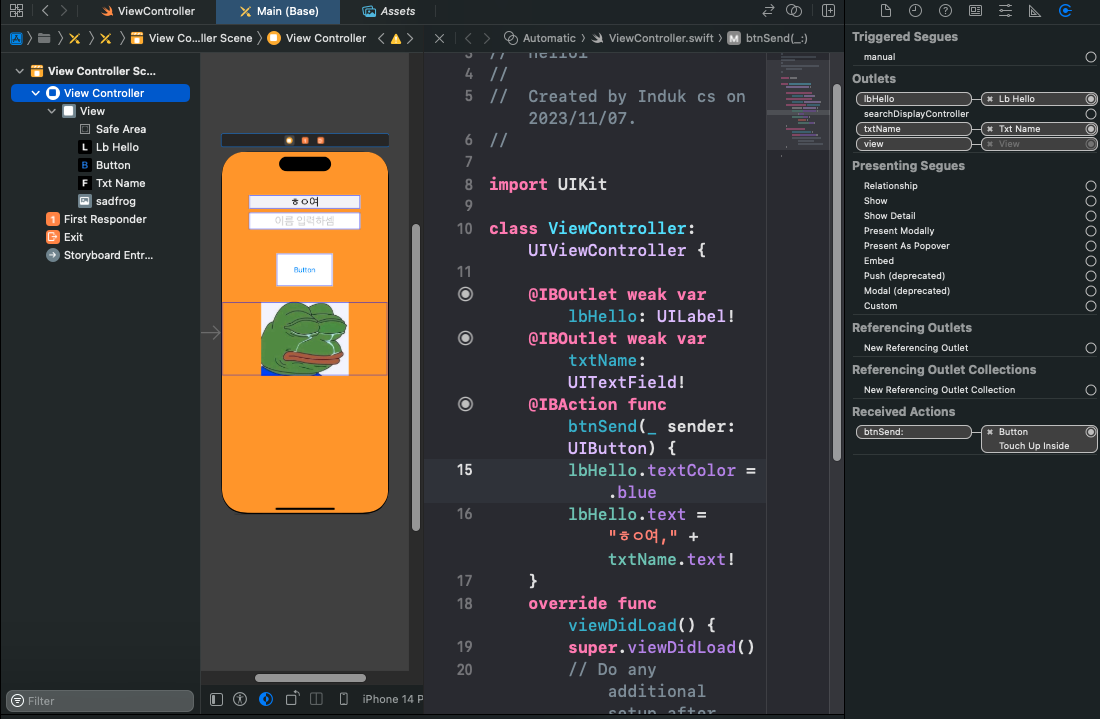
Task: Open the btnSend(_:) method jump menu
Action: [767, 38]
